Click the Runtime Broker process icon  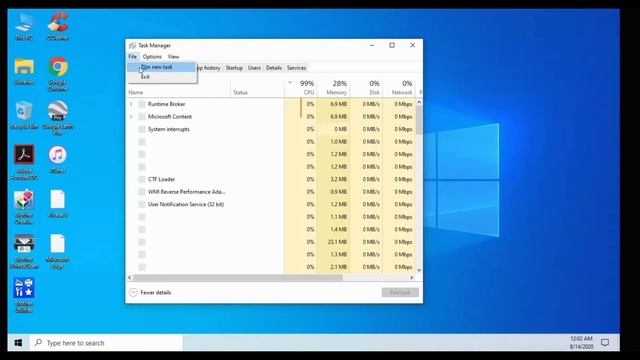(x=142, y=104)
